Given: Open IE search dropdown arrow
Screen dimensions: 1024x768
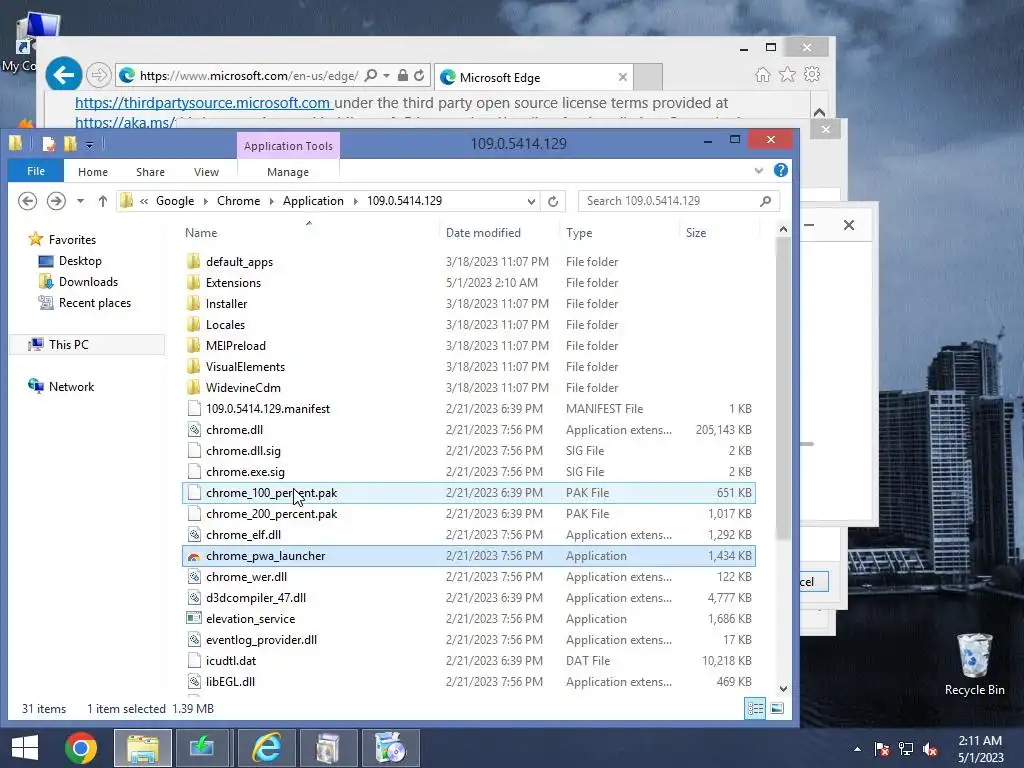Looking at the screenshot, I should [387, 76].
